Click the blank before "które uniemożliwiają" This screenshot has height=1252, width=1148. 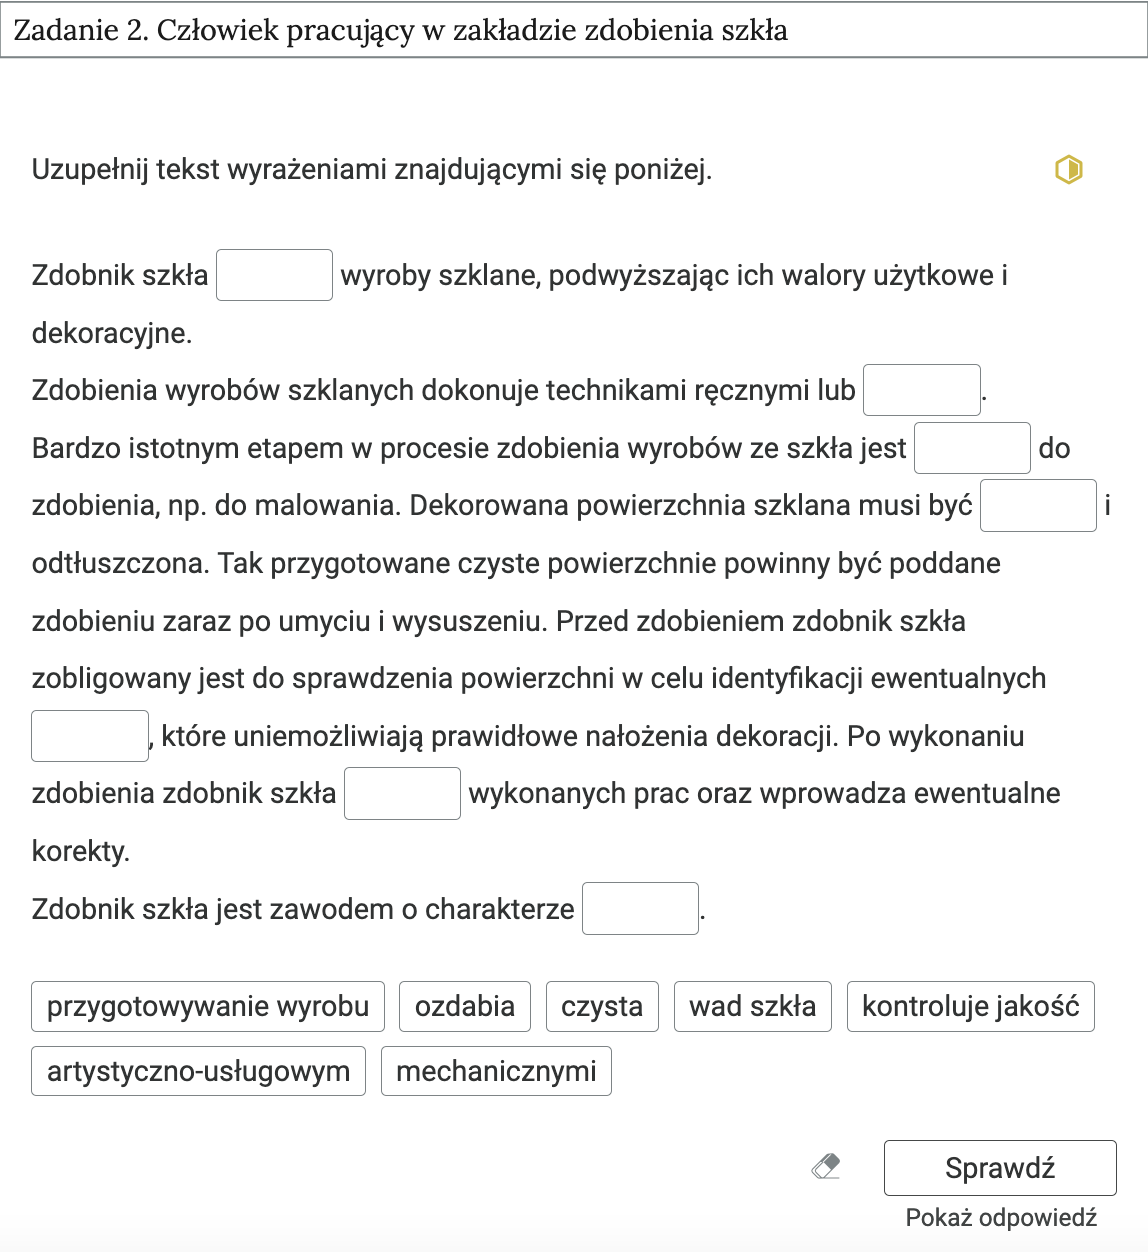coord(90,736)
